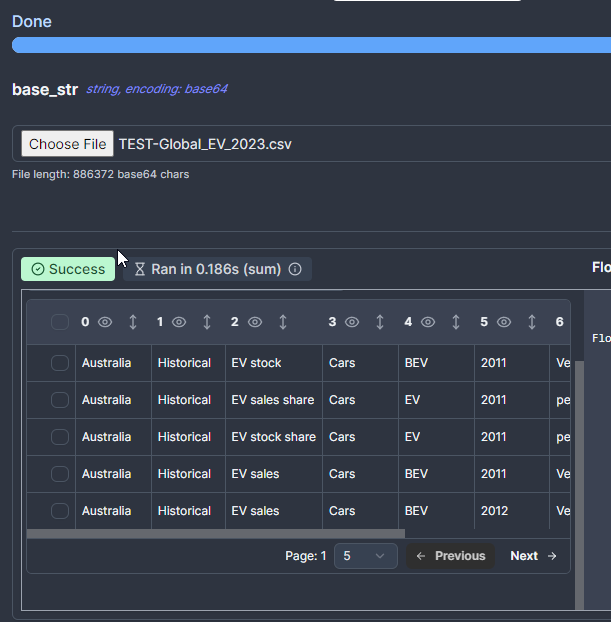Screen dimensions: 611x622
Task: Click the 'EV stock' cell
Action: point(274,363)
